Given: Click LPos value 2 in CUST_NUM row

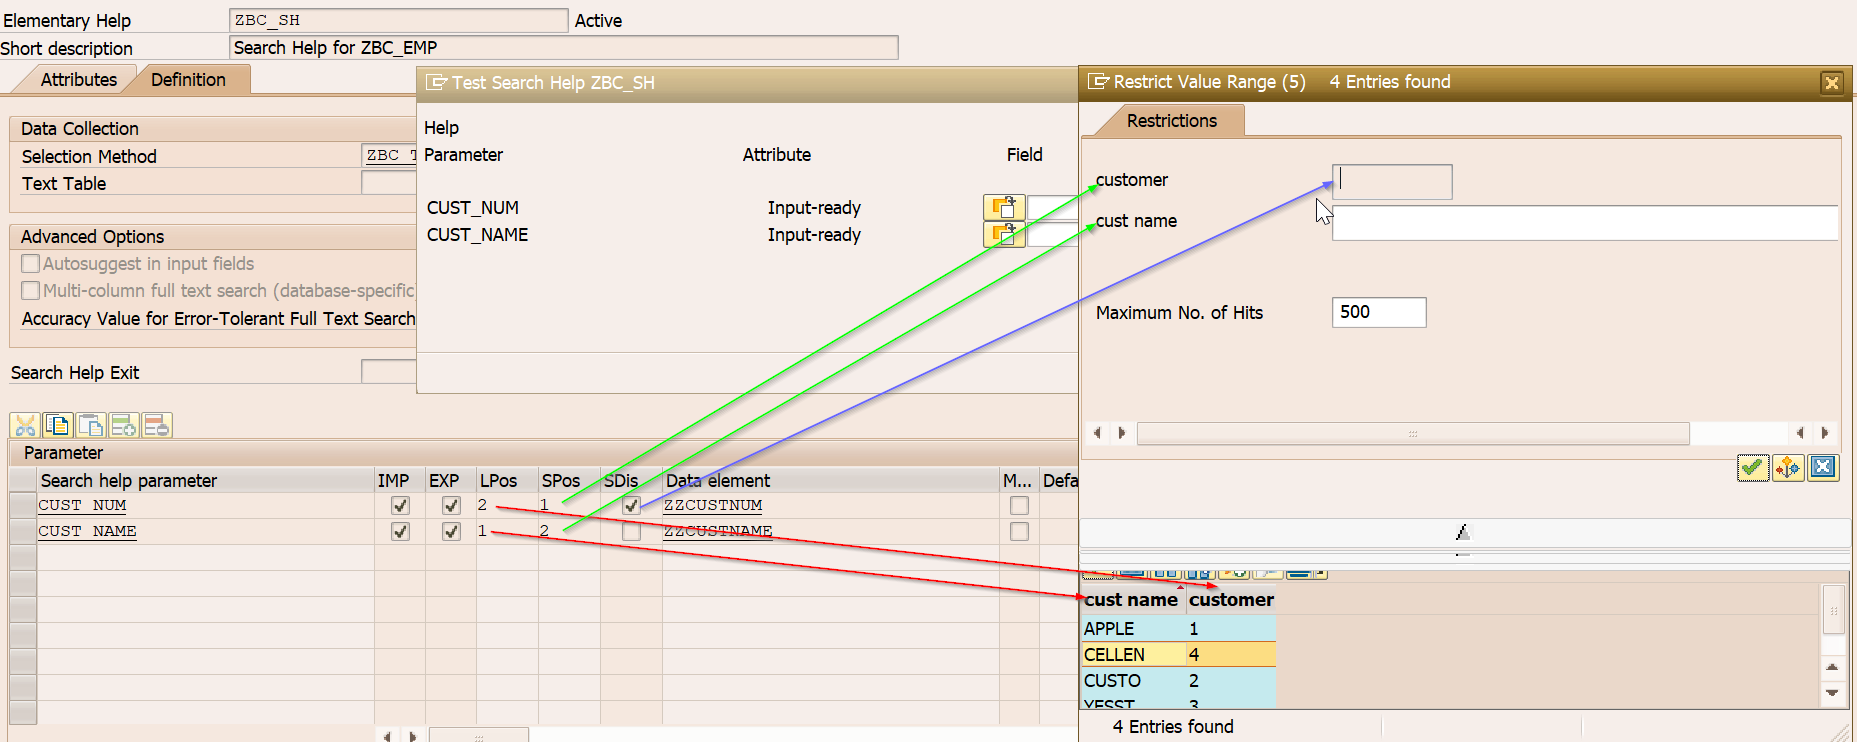Looking at the screenshot, I should pos(483,505).
